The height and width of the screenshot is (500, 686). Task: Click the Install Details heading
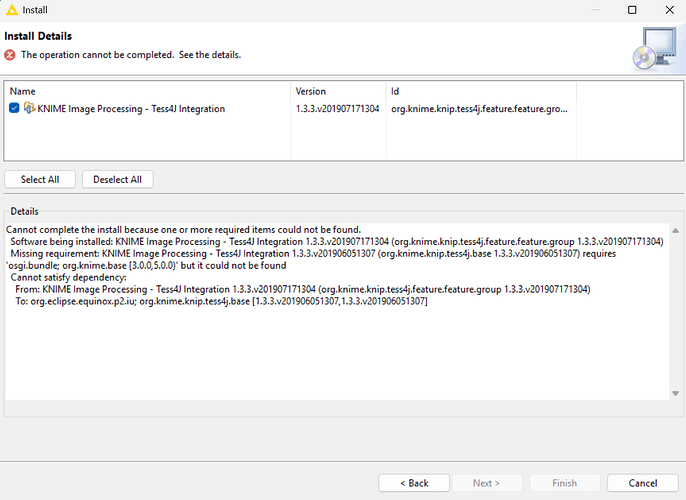(38, 36)
